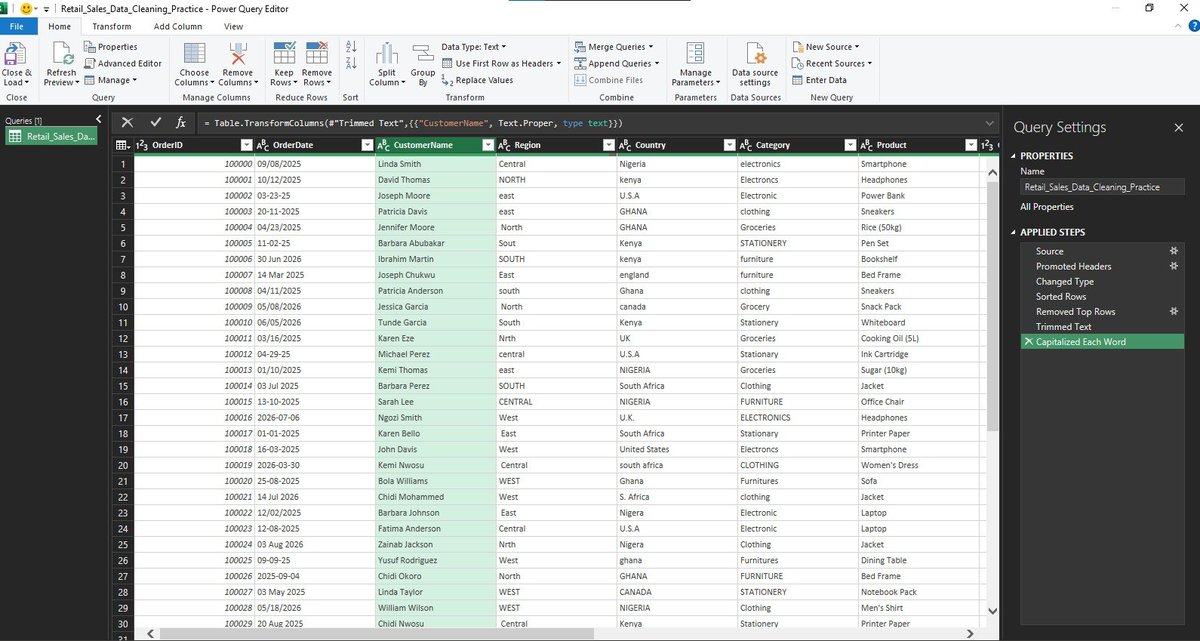The image size is (1200, 641).
Task: Edit the query Name field
Action: coord(1102,187)
